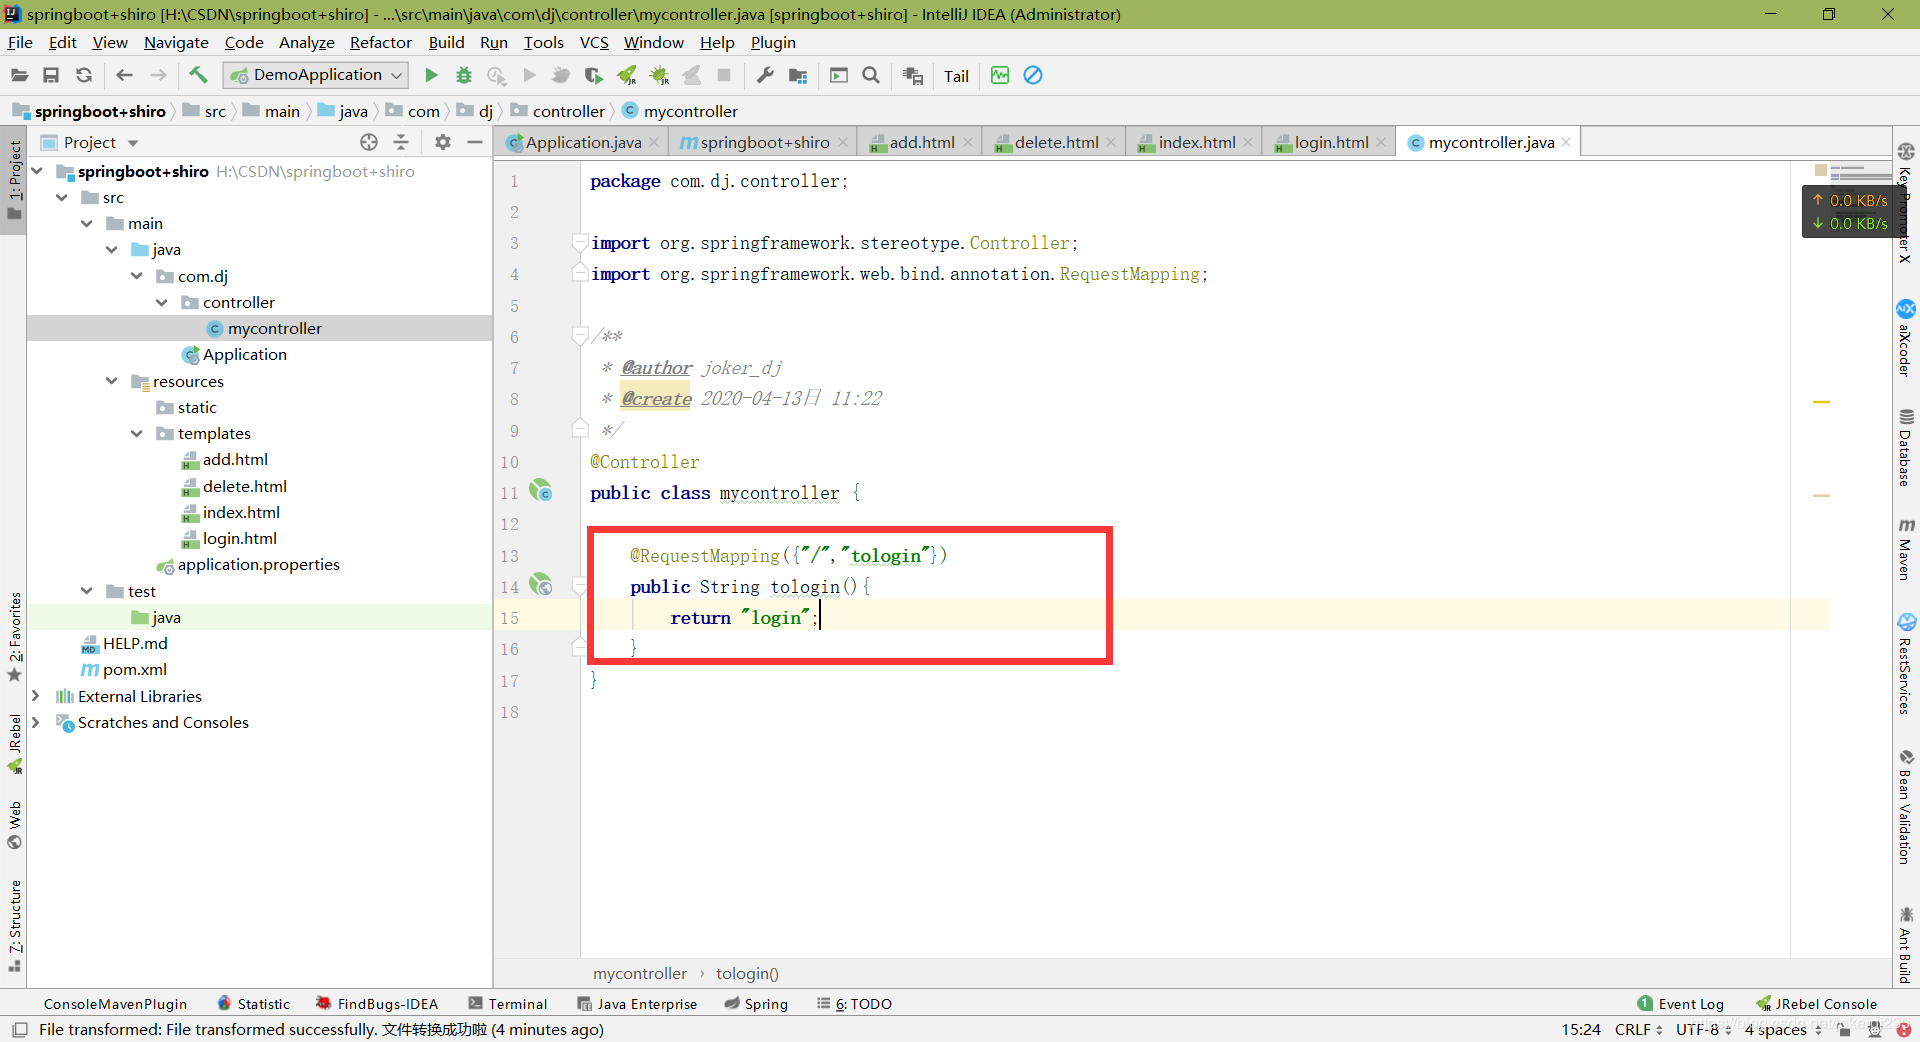Switch to the Application.java tab
The image size is (1920, 1042).
(583, 142)
